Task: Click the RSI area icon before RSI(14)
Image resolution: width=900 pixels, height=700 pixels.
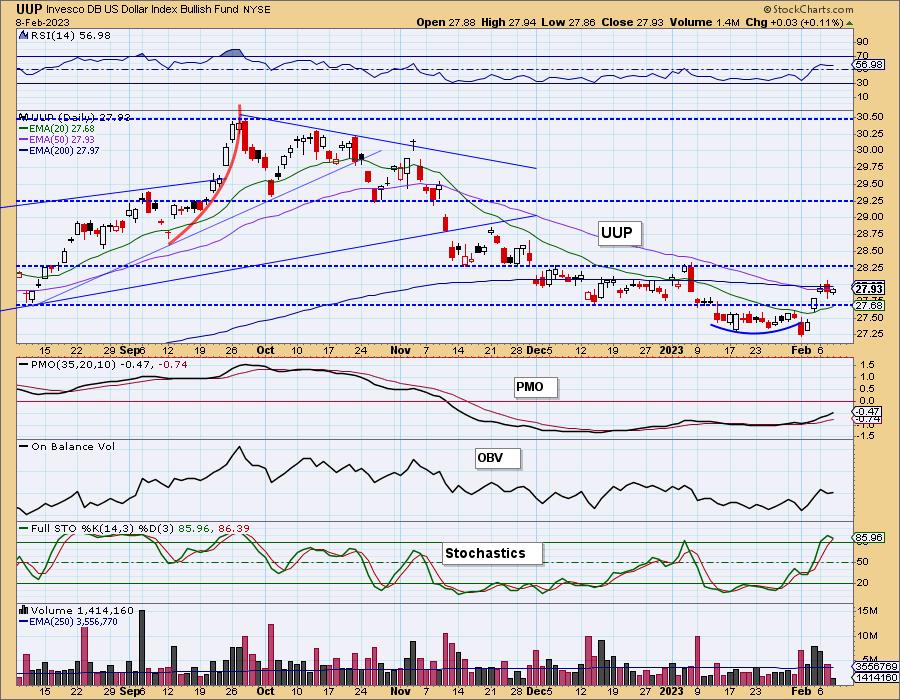Action: click(24, 35)
